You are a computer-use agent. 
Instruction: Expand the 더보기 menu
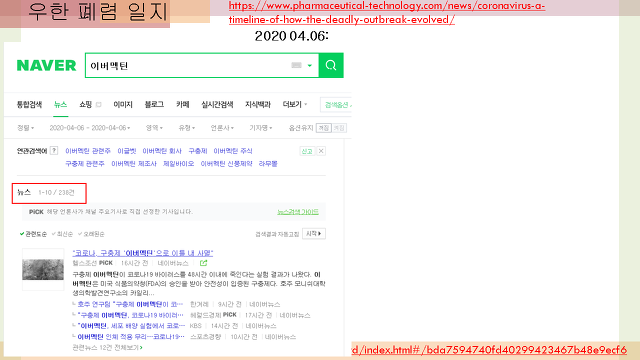(295, 104)
